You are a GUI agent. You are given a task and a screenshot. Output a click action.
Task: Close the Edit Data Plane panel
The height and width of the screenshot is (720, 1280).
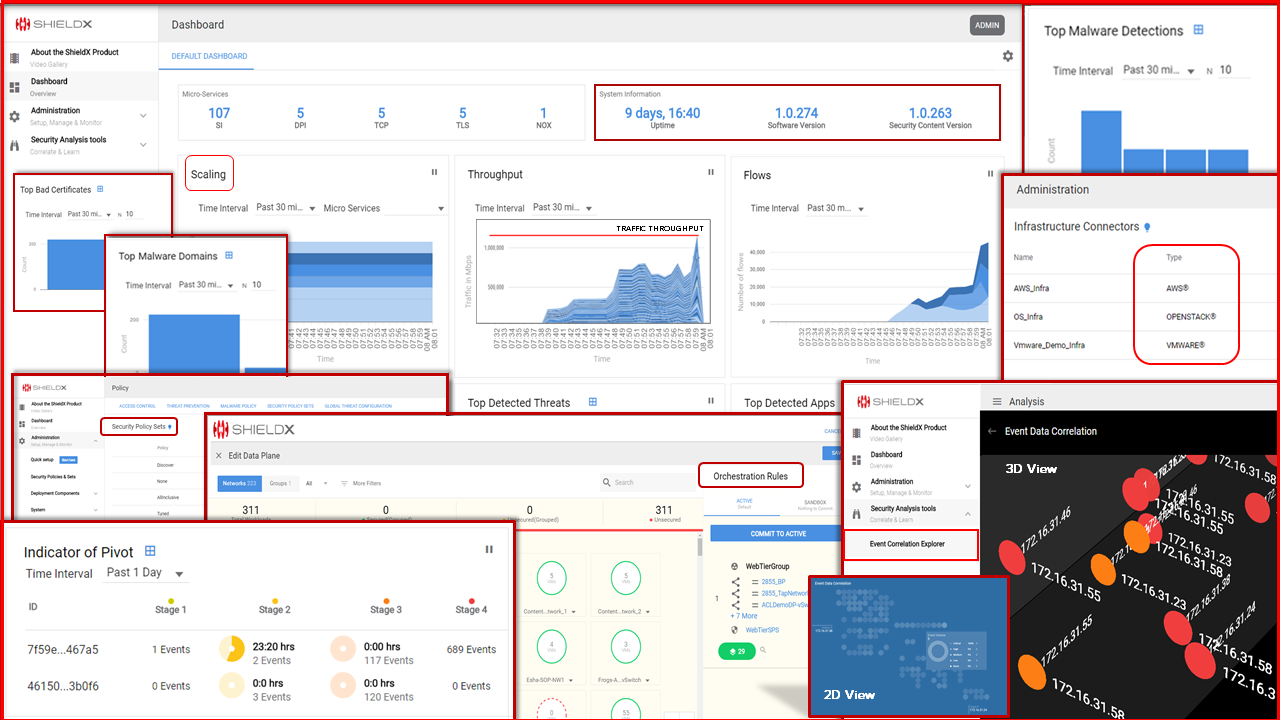coord(219,455)
